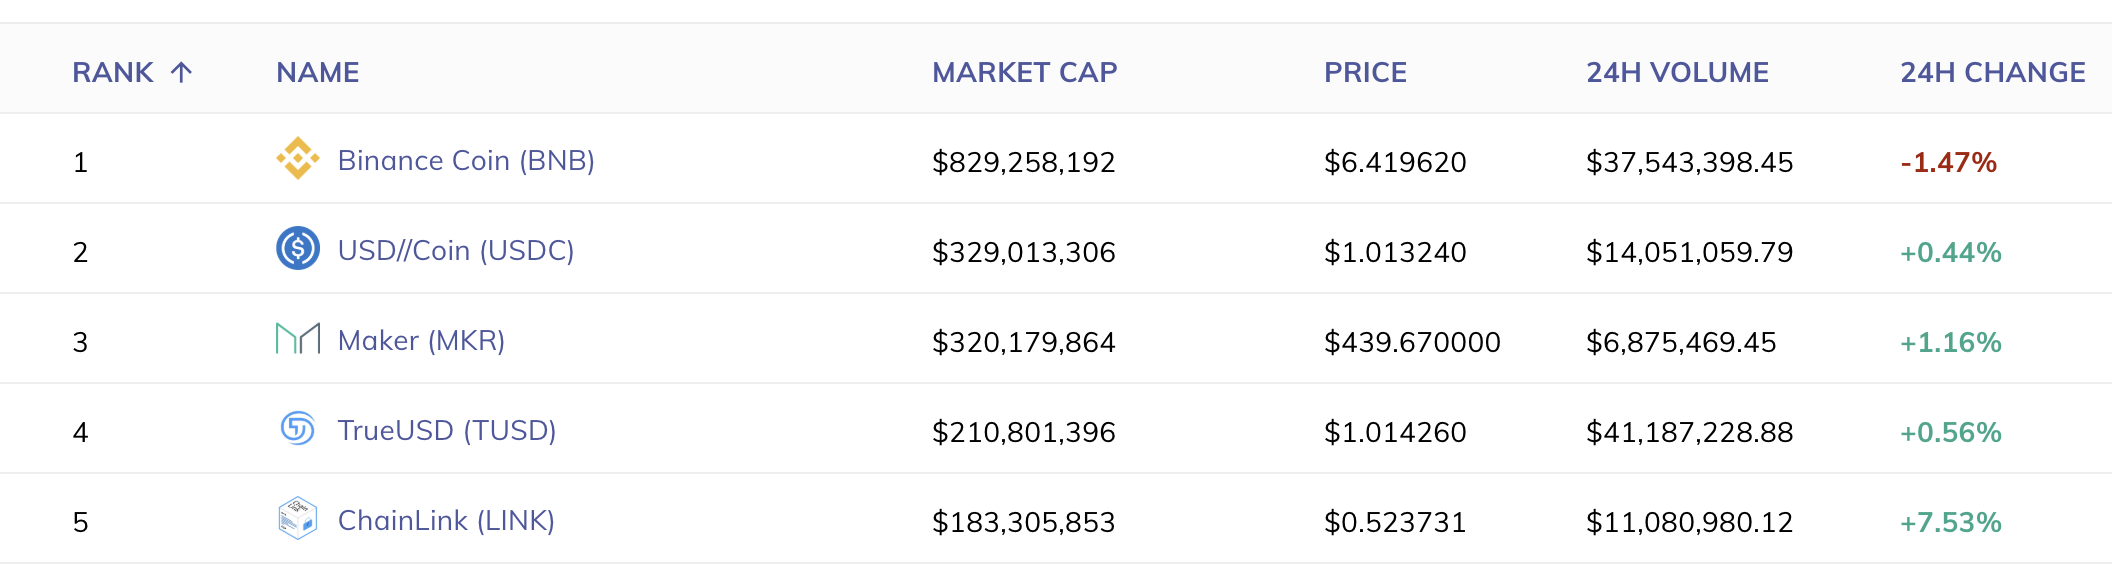Open the Maker (MKR) link
The image size is (2112, 572).
click(421, 340)
